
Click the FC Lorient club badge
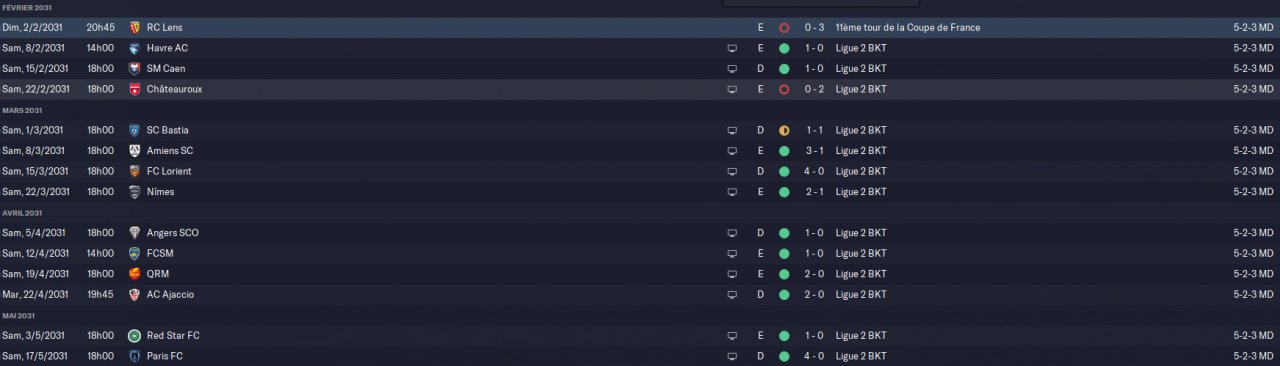[x=134, y=171]
